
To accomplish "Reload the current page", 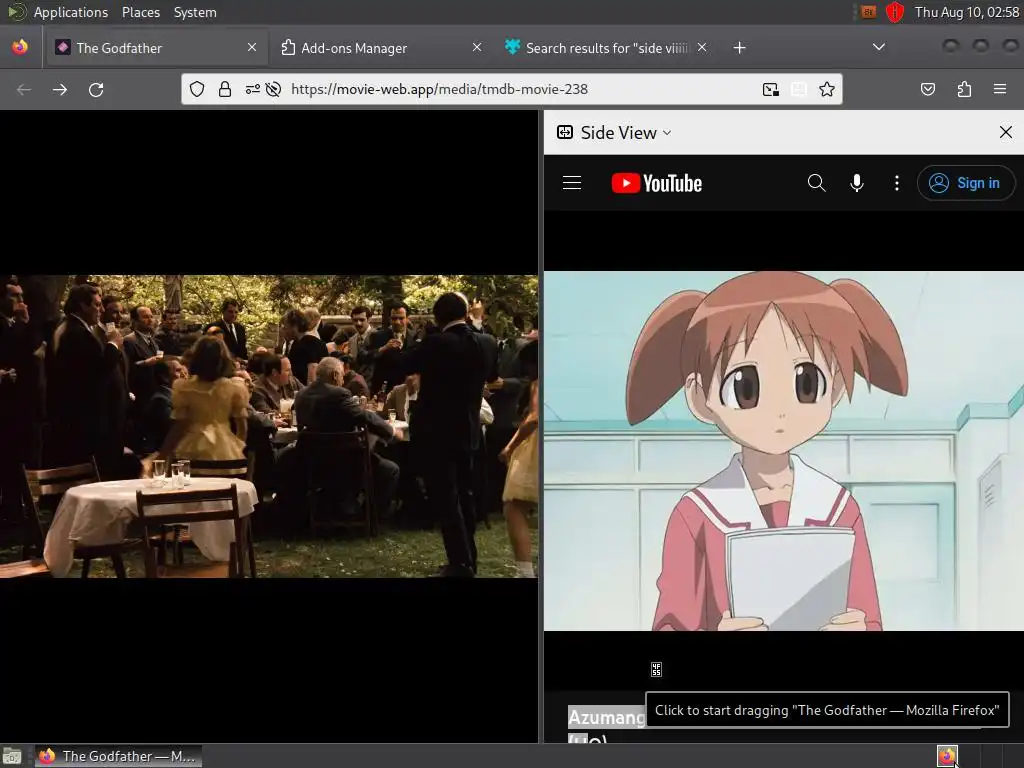I will point(96,89).
